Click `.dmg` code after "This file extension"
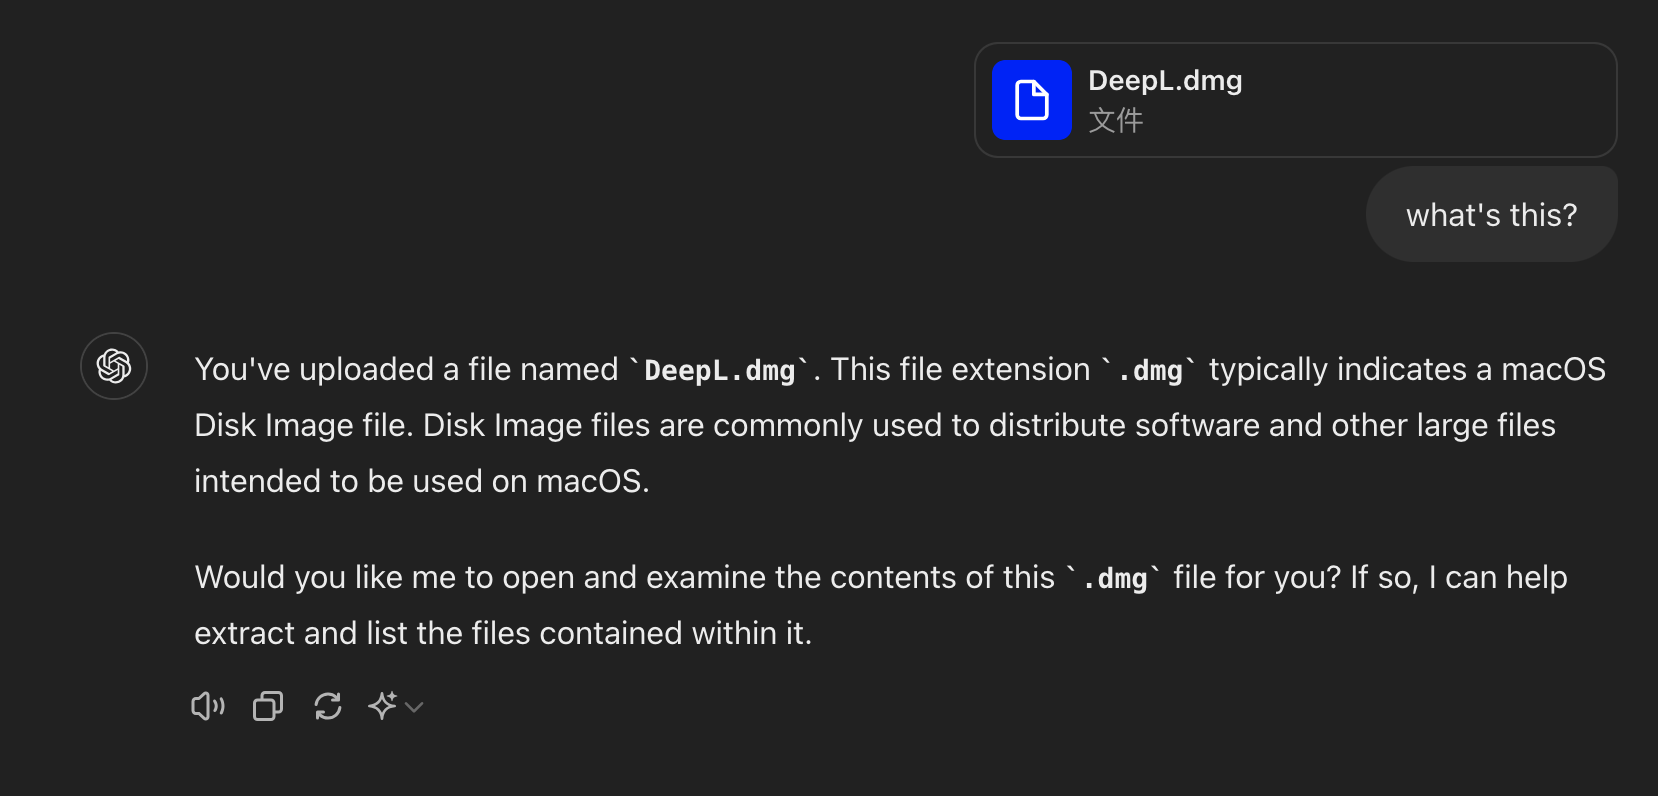Screen dimensions: 1658x796 click(1151, 371)
